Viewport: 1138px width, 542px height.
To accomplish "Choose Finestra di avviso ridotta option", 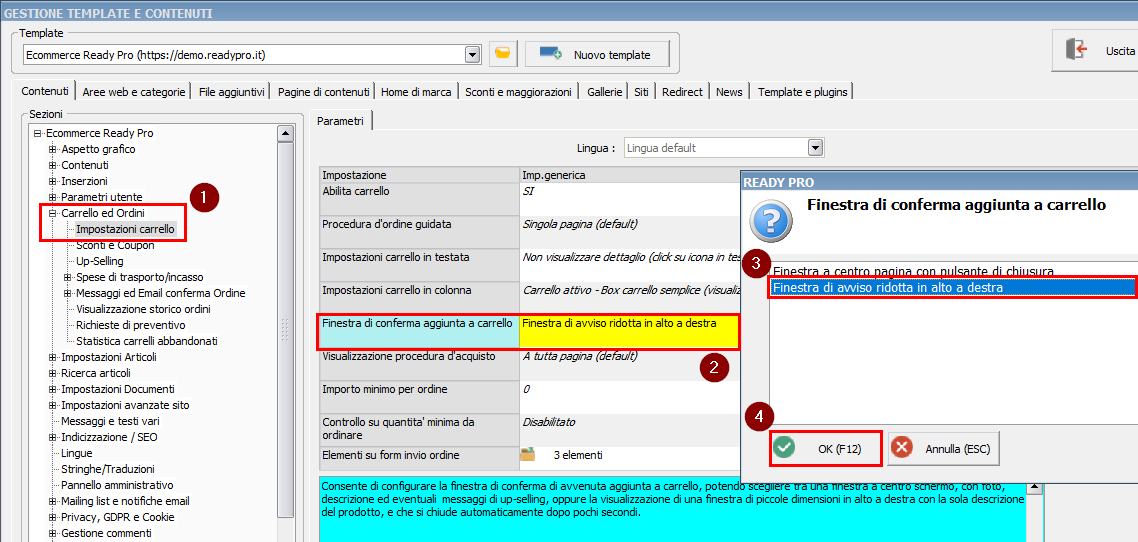I will coord(953,288).
